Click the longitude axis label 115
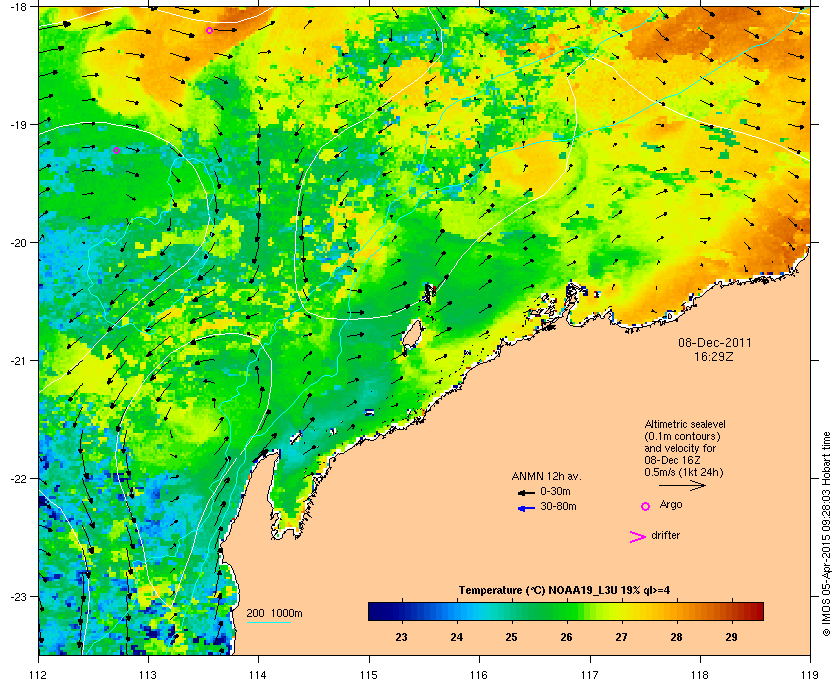Image resolution: width=840 pixels, height=680 pixels. point(369,675)
